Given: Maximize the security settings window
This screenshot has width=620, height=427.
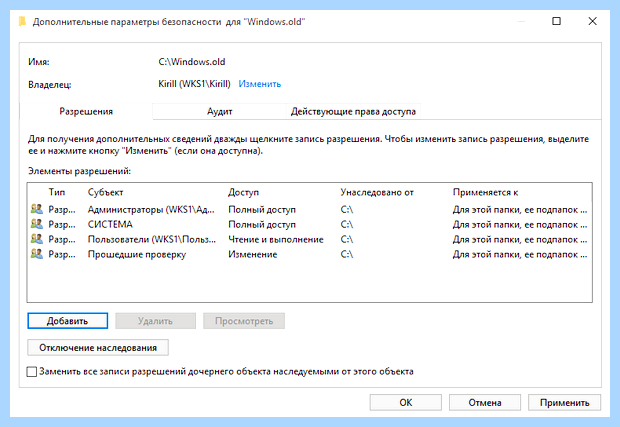Looking at the screenshot, I should (556, 21).
